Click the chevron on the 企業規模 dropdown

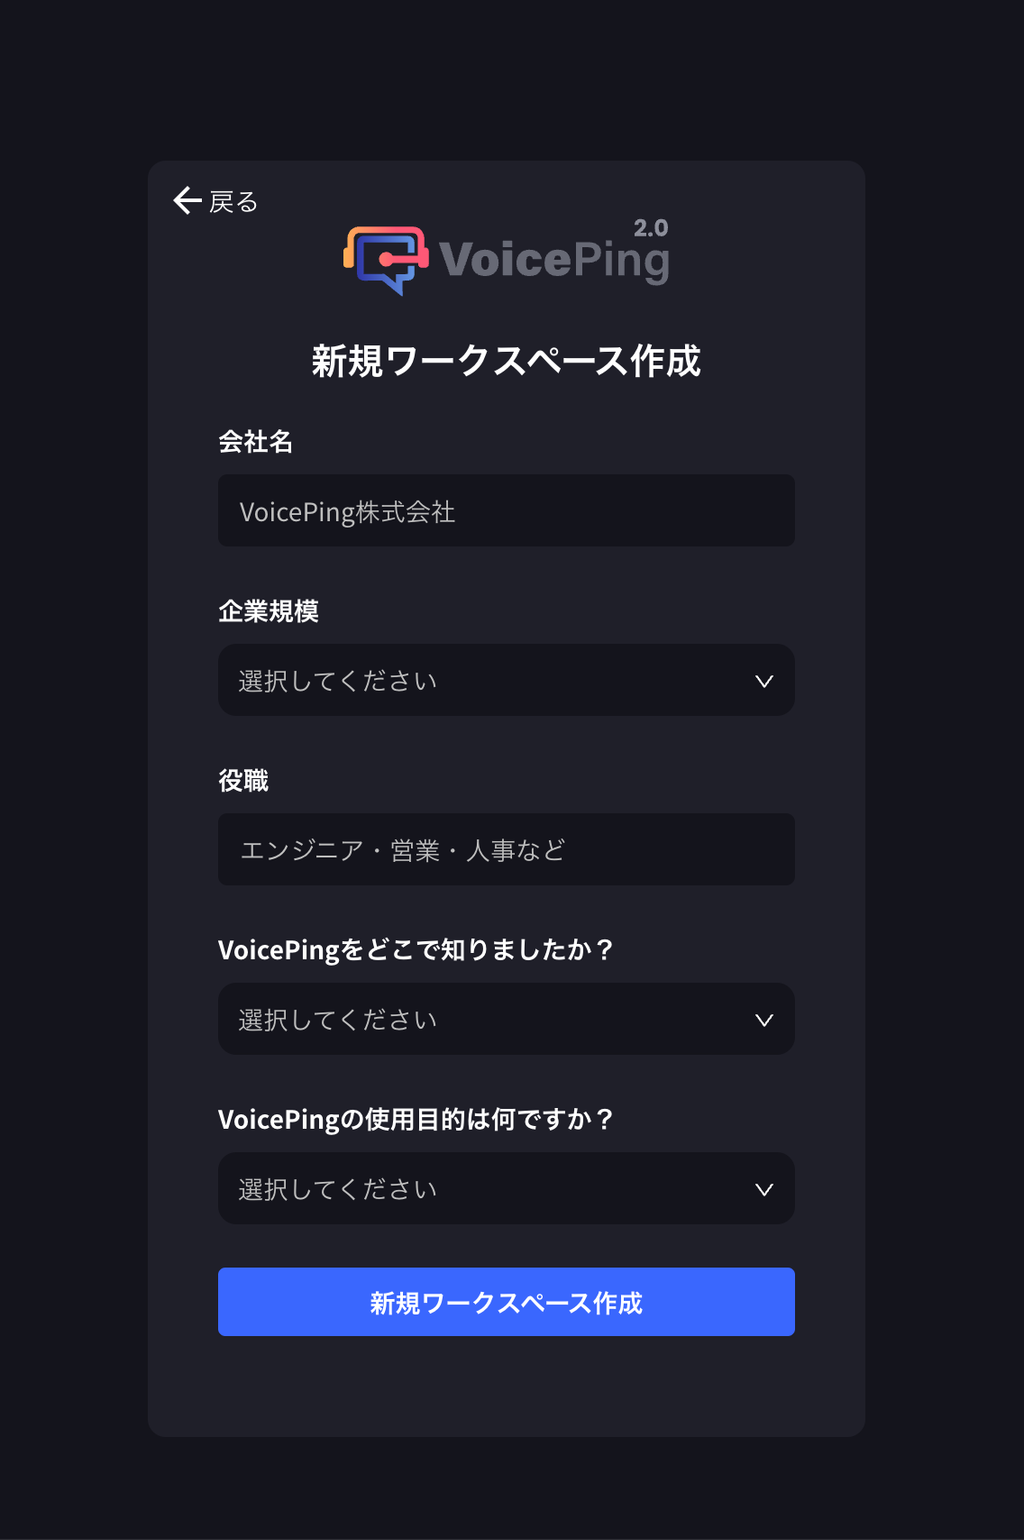[x=764, y=681]
